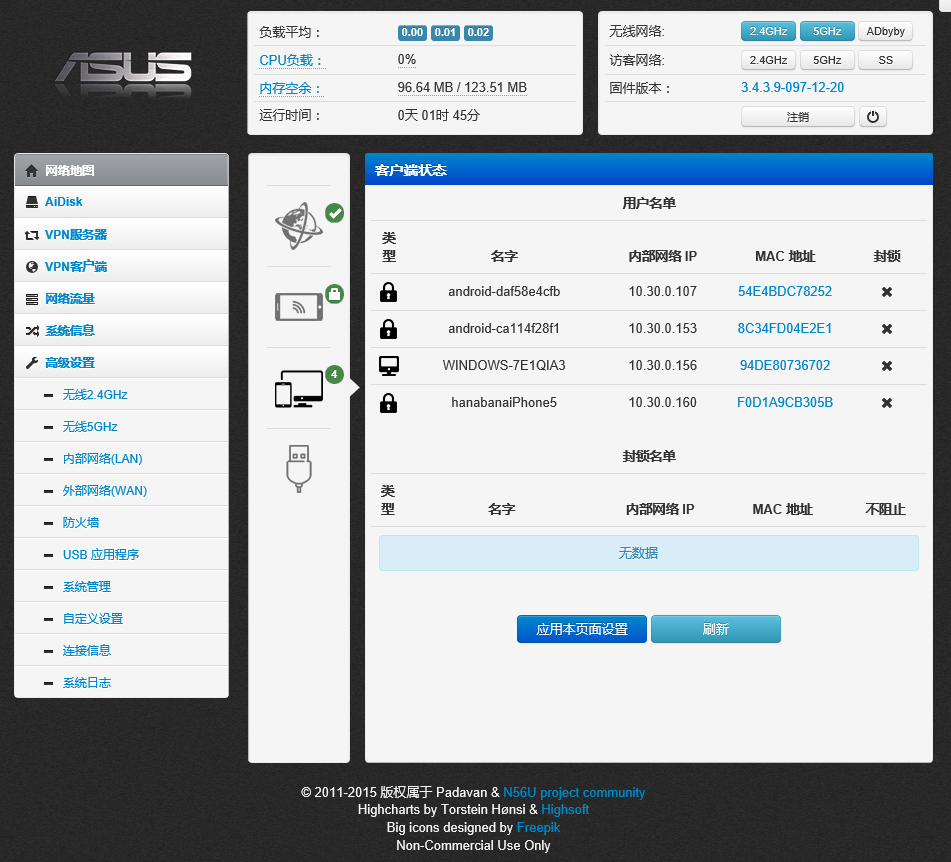The height and width of the screenshot is (862, 951).
Task: Toggle 2.4GHz wireless network
Action: (768, 31)
